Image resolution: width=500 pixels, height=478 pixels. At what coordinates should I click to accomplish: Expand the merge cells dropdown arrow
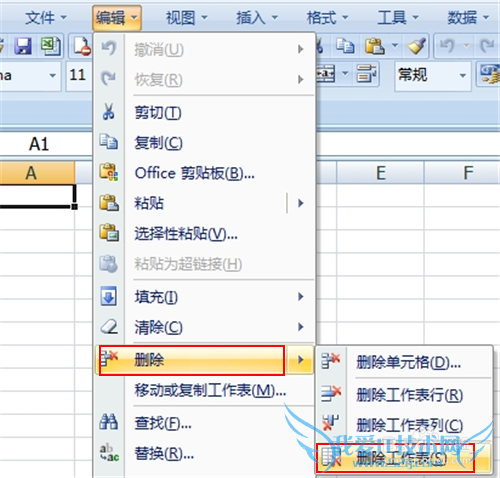click(x=345, y=74)
